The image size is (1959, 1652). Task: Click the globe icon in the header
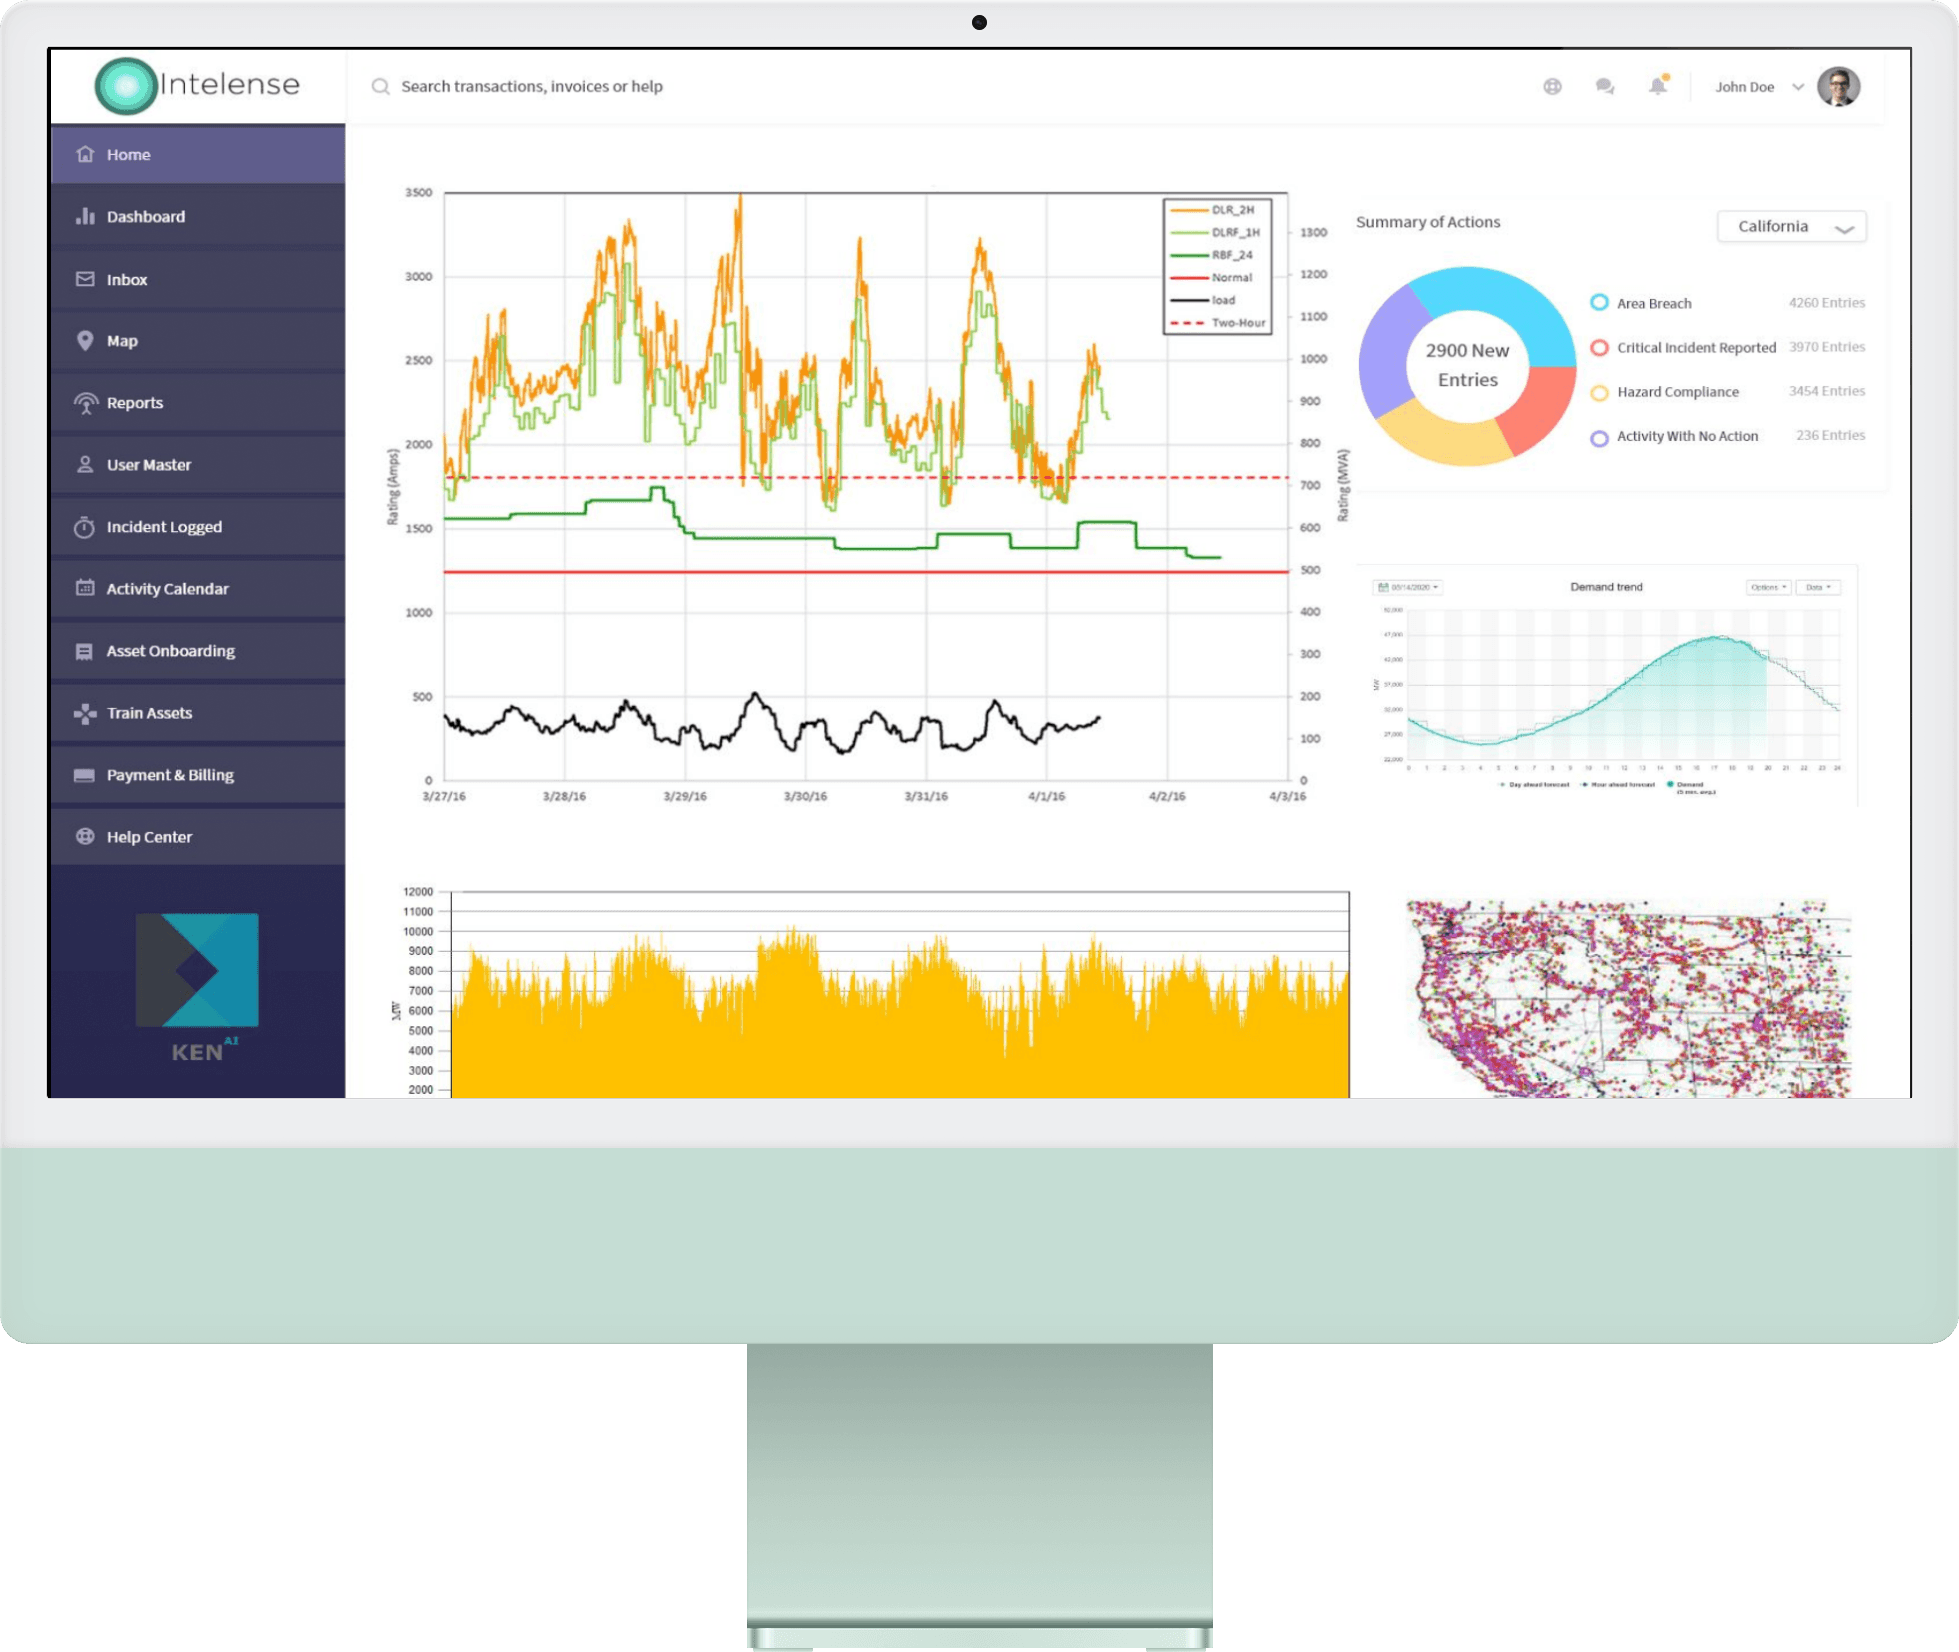click(x=1552, y=87)
